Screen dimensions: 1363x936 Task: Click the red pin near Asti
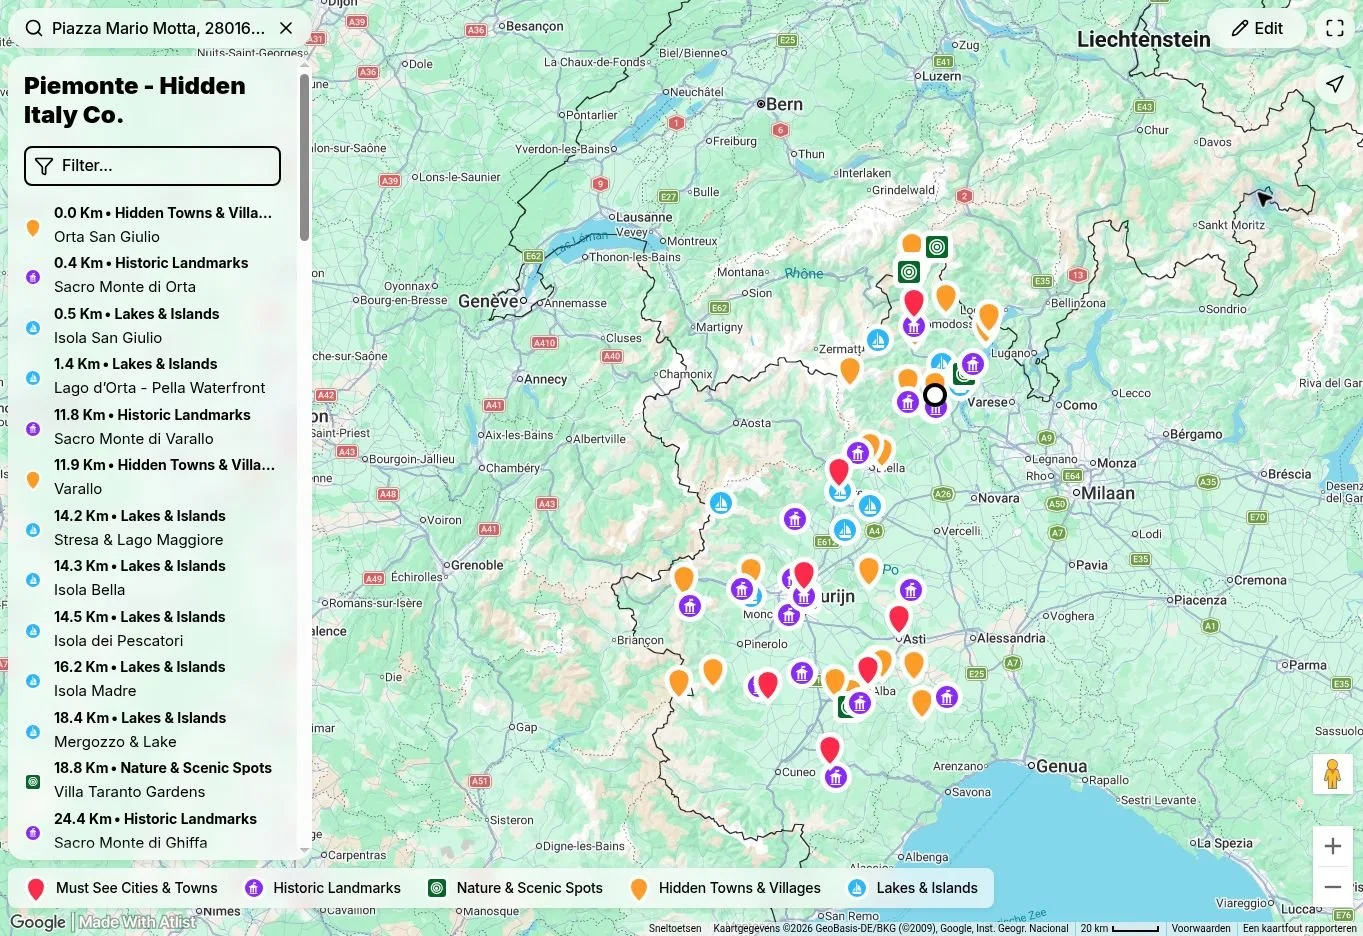899,620
